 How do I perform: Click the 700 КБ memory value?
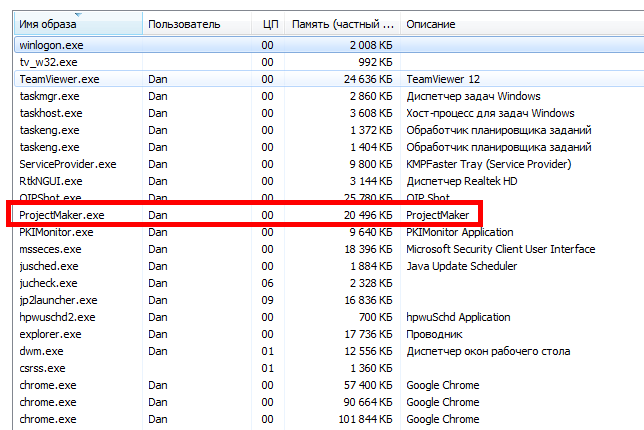(x=375, y=317)
